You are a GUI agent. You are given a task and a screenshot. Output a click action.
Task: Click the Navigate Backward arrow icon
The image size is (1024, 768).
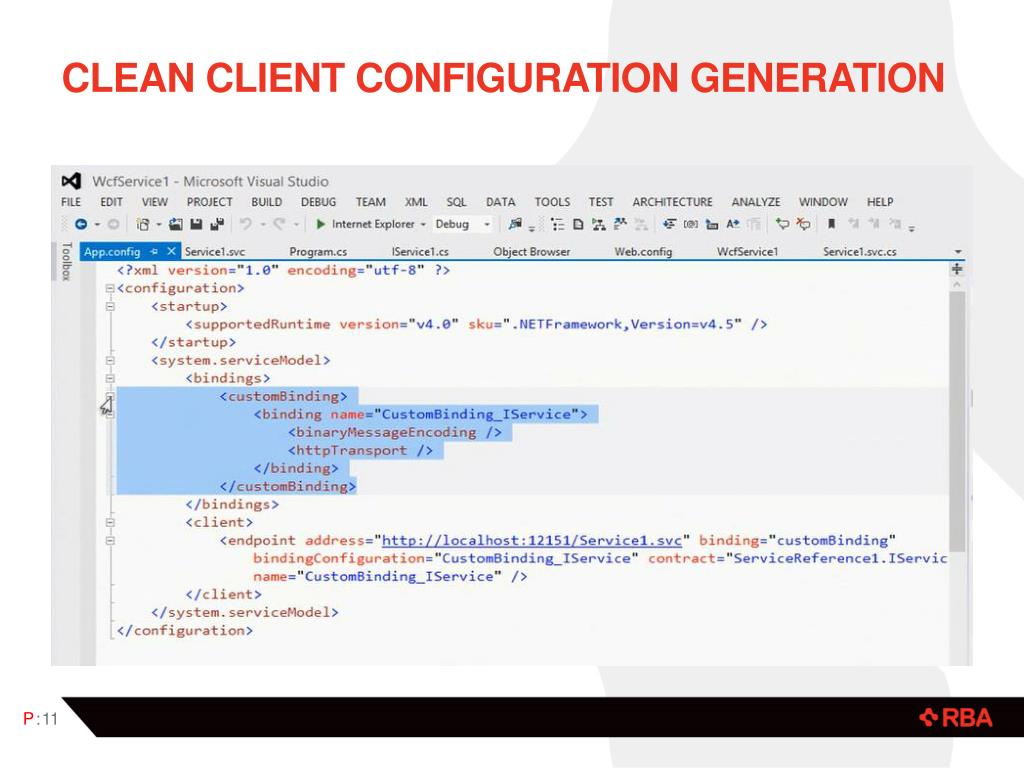81,224
